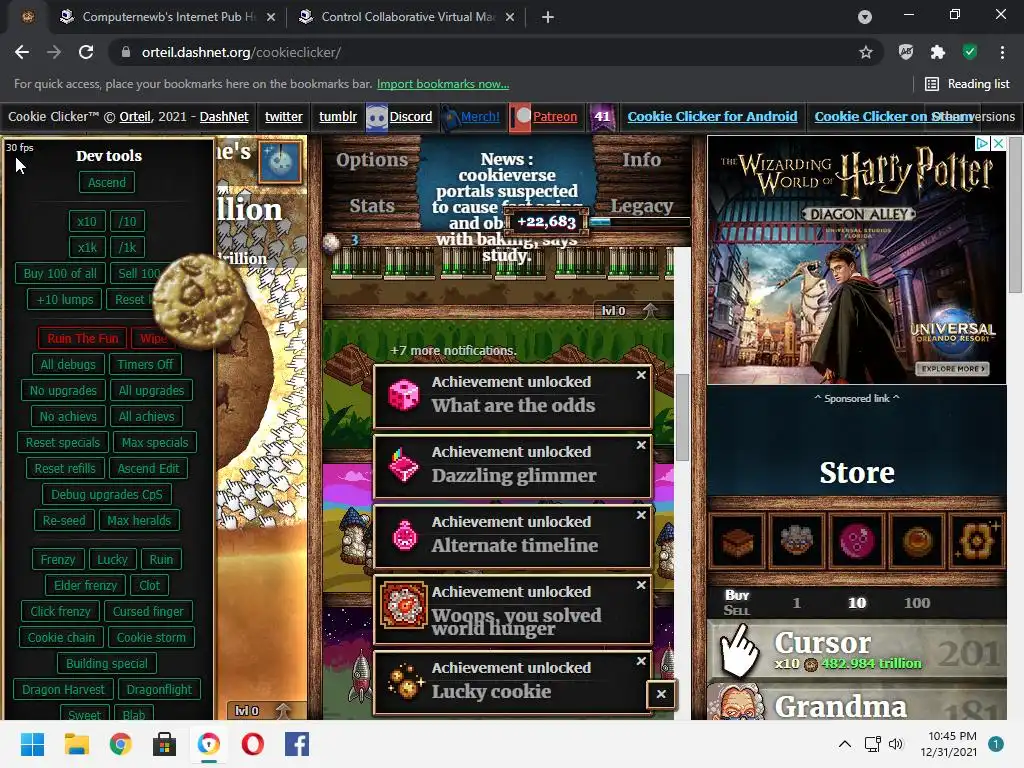Screen dimensions: 1024x768
Task: Switch store to Sell mode
Action: pyautogui.click(x=737, y=611)
